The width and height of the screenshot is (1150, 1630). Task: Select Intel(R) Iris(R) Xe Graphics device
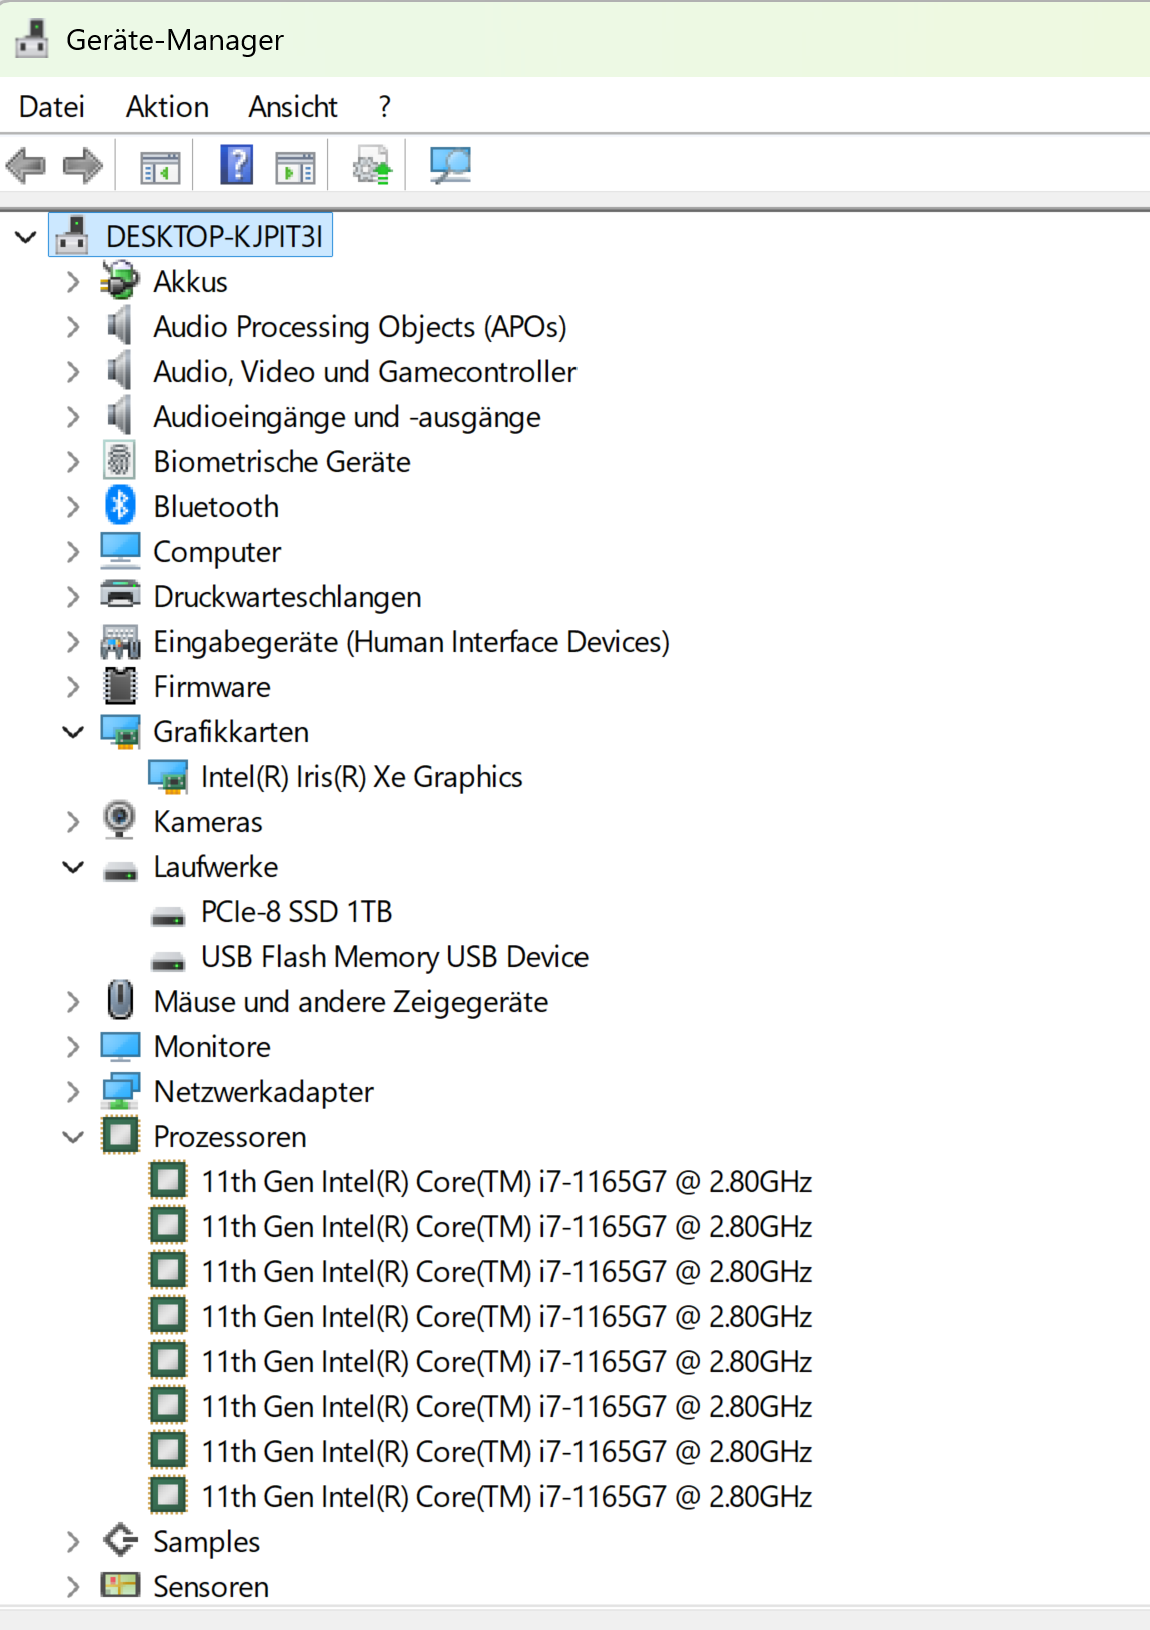[x=362, y=777]
